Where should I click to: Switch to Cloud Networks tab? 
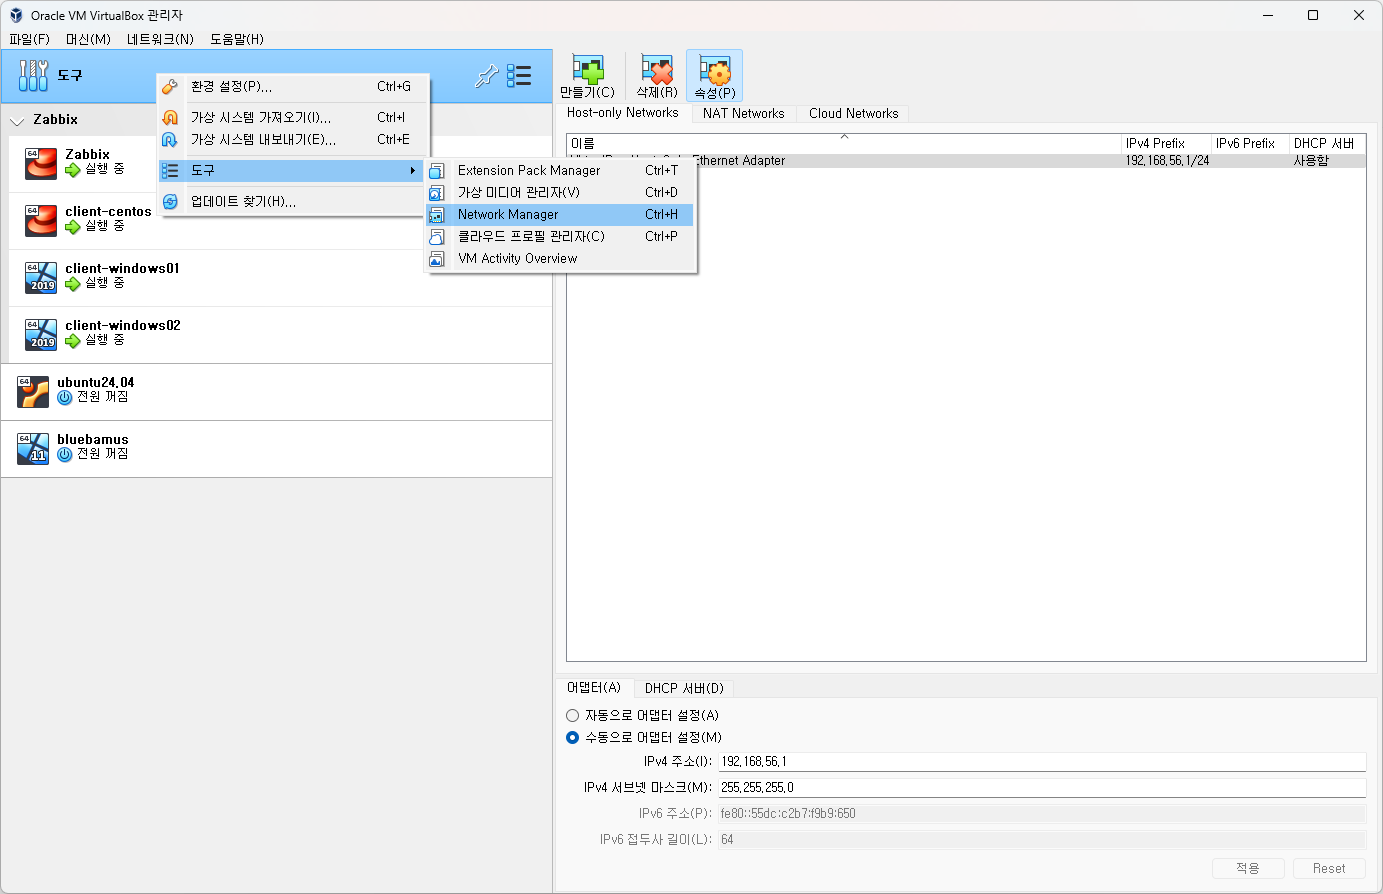[853, 114]
